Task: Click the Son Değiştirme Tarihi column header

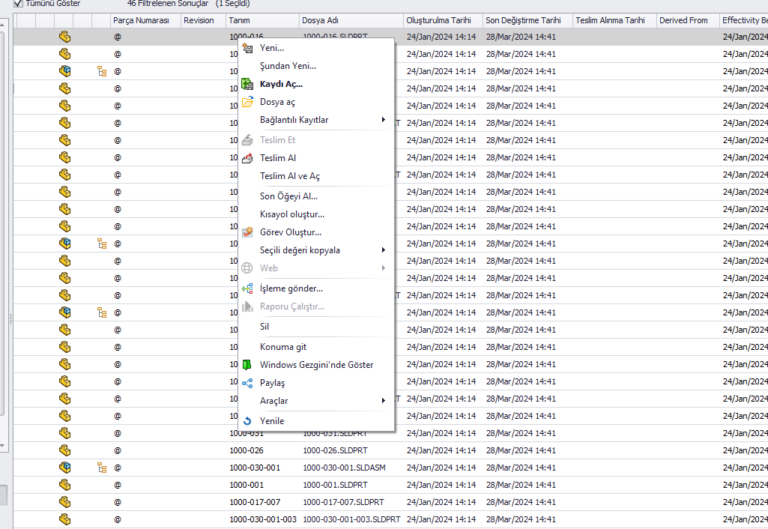Action: tap(523, 20)
